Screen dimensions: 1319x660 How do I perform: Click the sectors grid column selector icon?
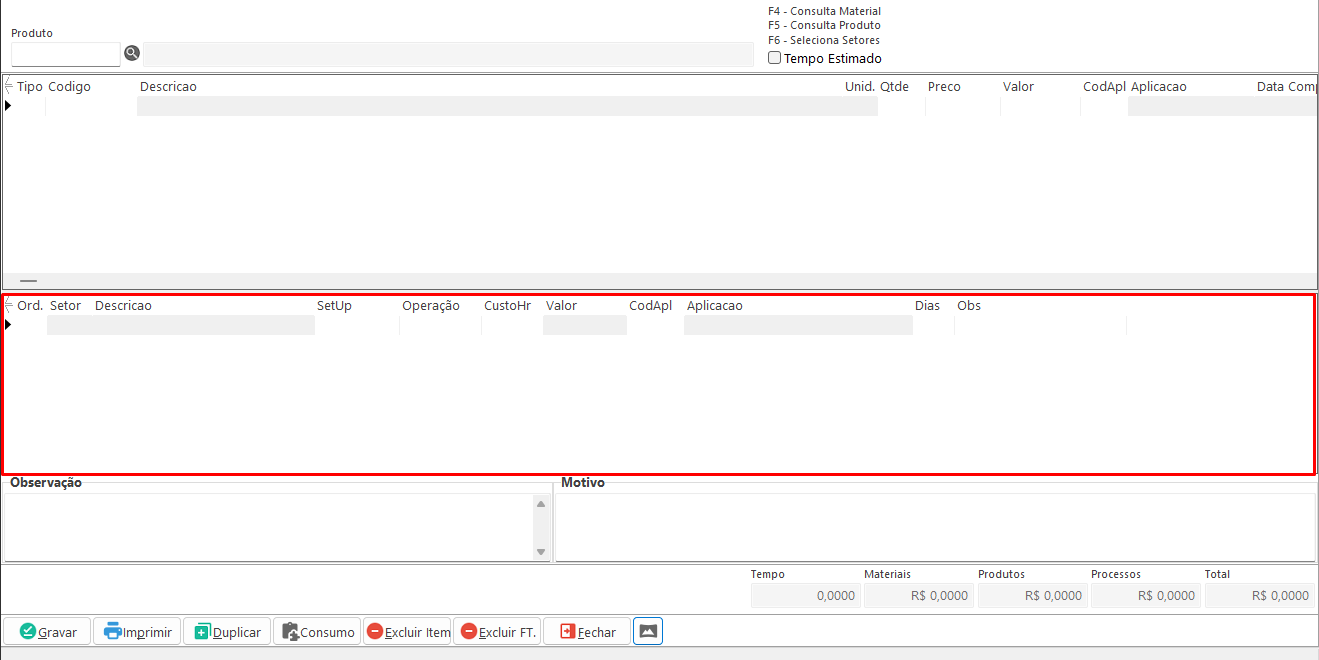[9, 305]
